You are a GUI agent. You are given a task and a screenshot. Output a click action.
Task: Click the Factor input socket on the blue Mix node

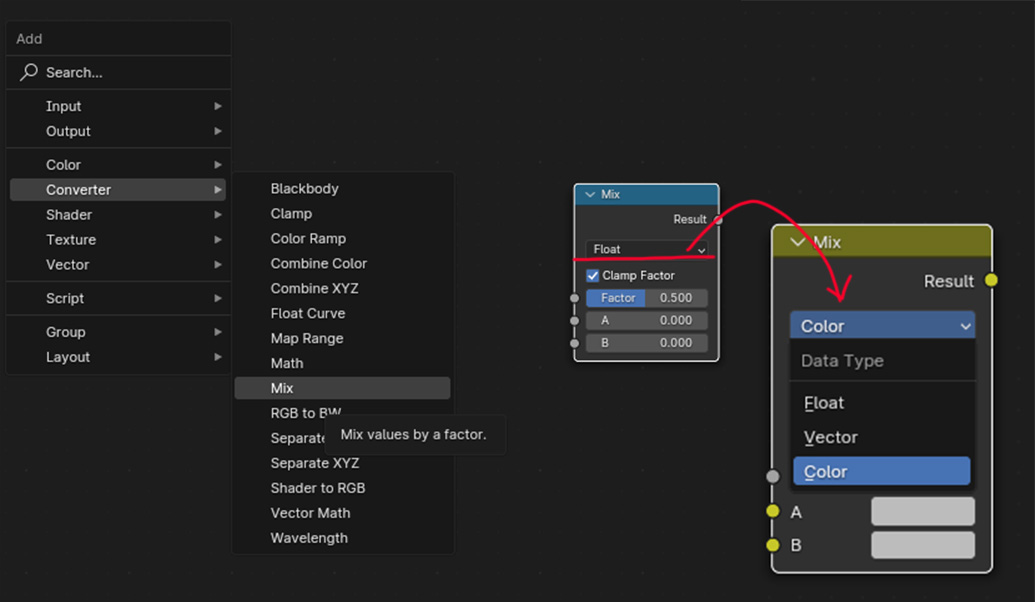tap(573, 297)
